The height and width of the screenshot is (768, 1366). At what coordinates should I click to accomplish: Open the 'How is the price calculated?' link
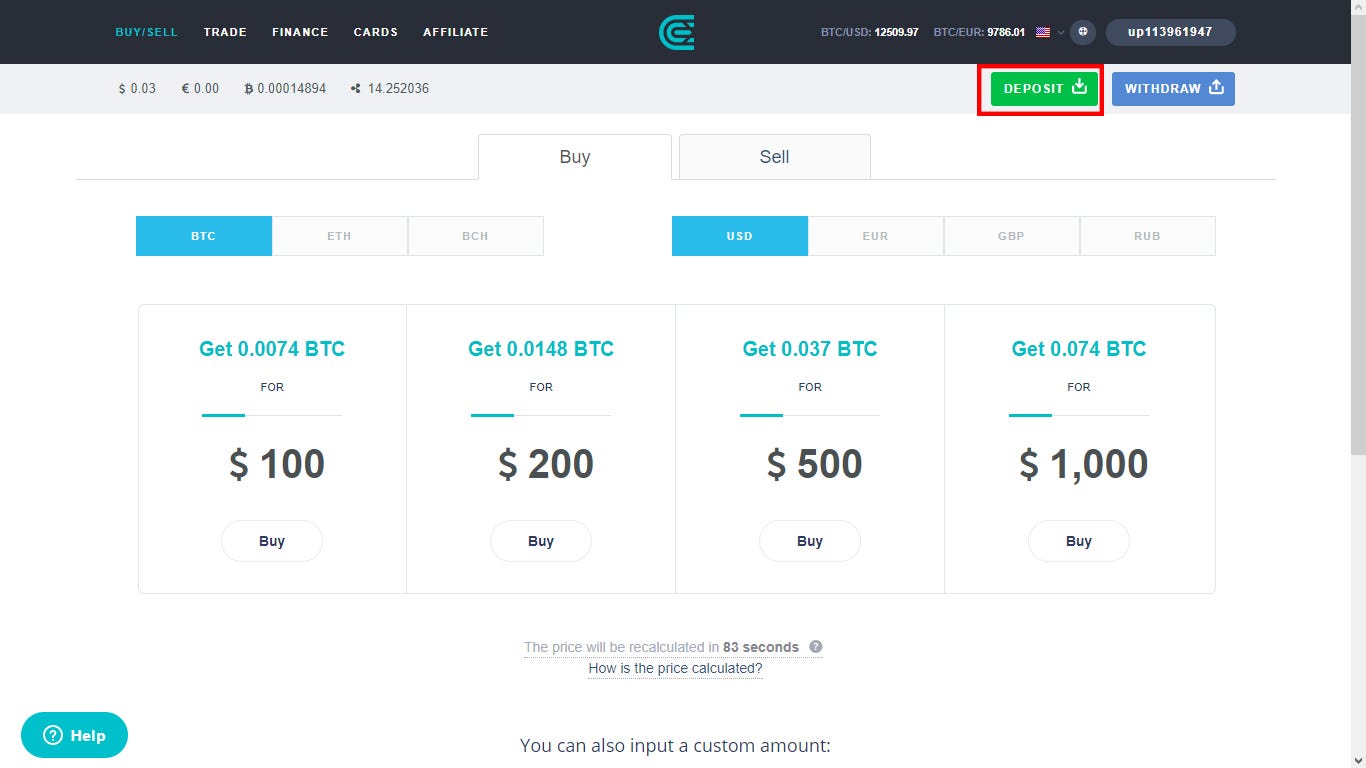tap(675, 668)
